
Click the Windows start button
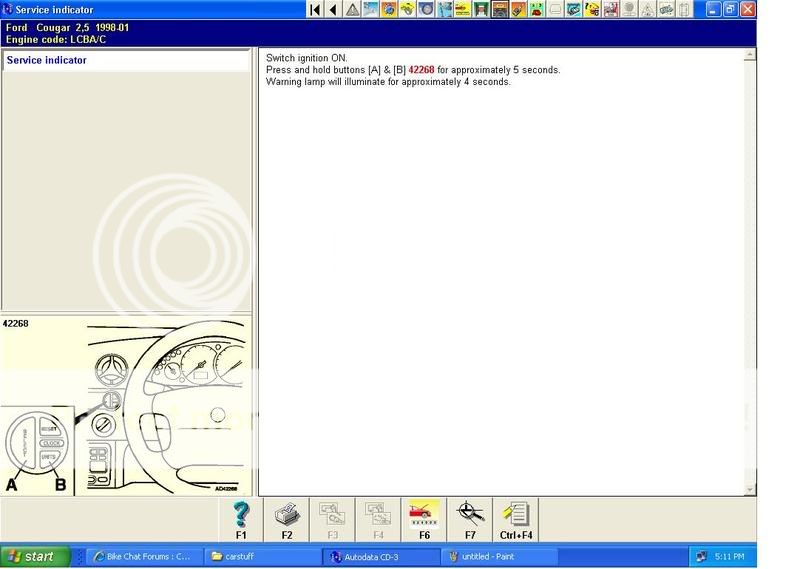pyautogui.click(x=35, y=556)
